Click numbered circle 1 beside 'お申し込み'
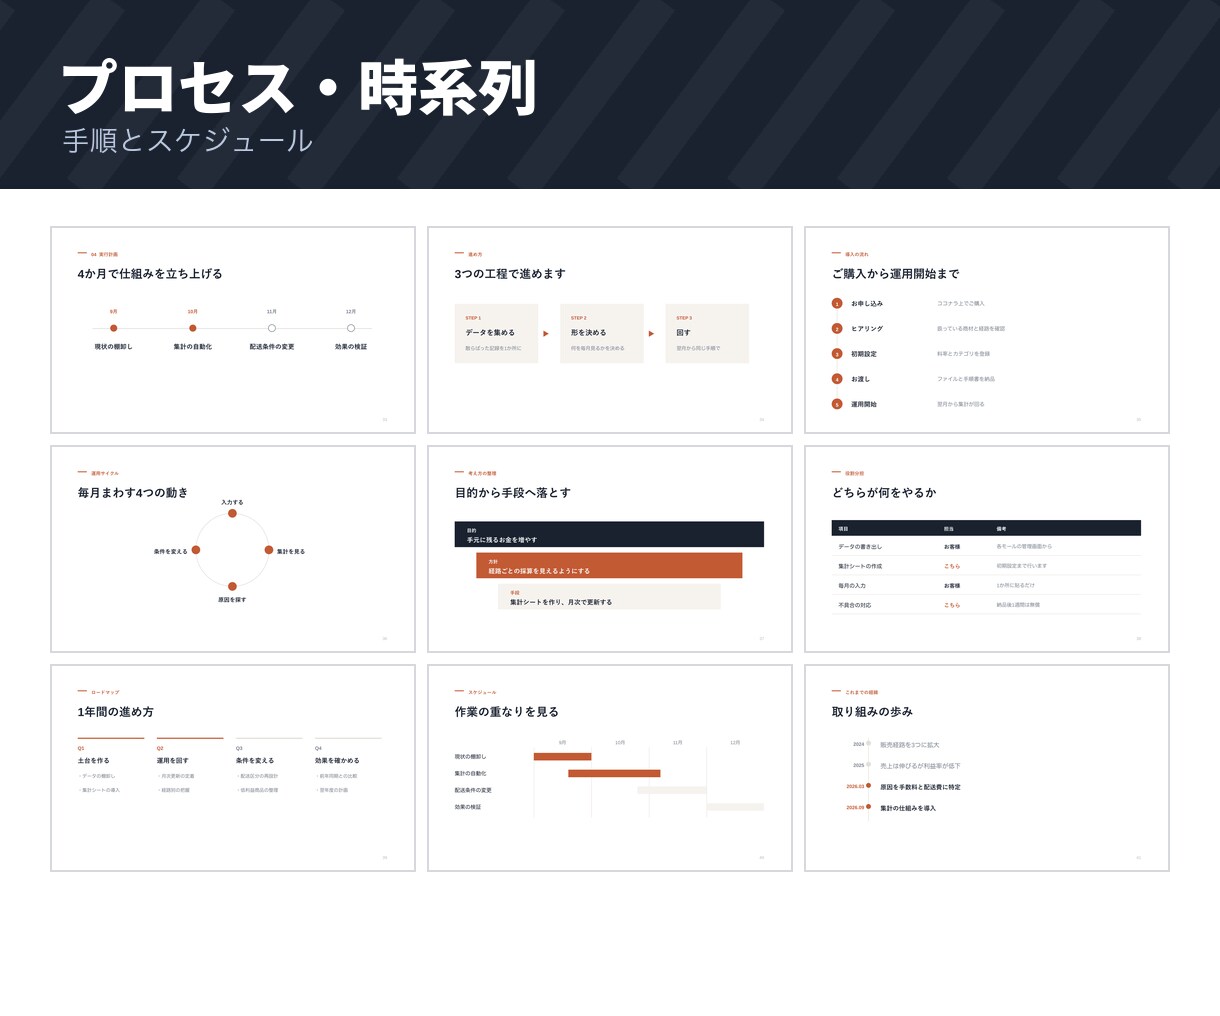 click(837, 303)
